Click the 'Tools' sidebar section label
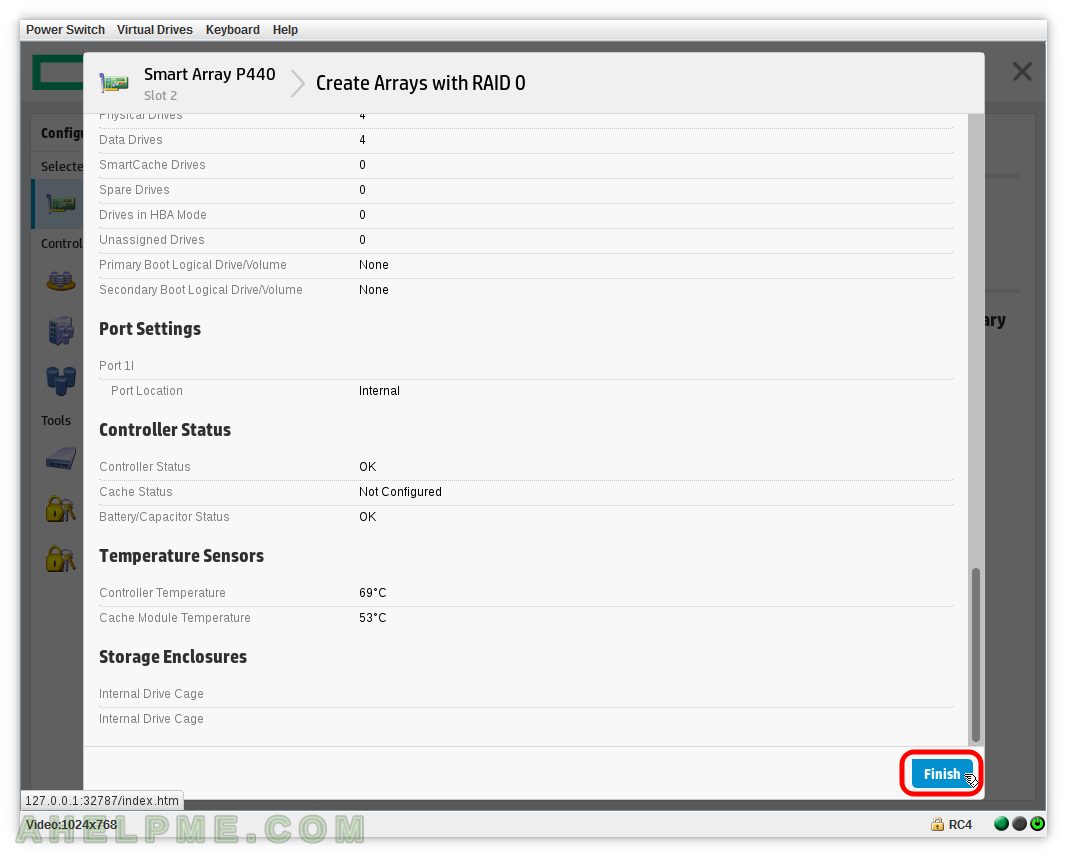Viewport: 1067px width, 857px height. pyautogui.click(x=56, y=421)
